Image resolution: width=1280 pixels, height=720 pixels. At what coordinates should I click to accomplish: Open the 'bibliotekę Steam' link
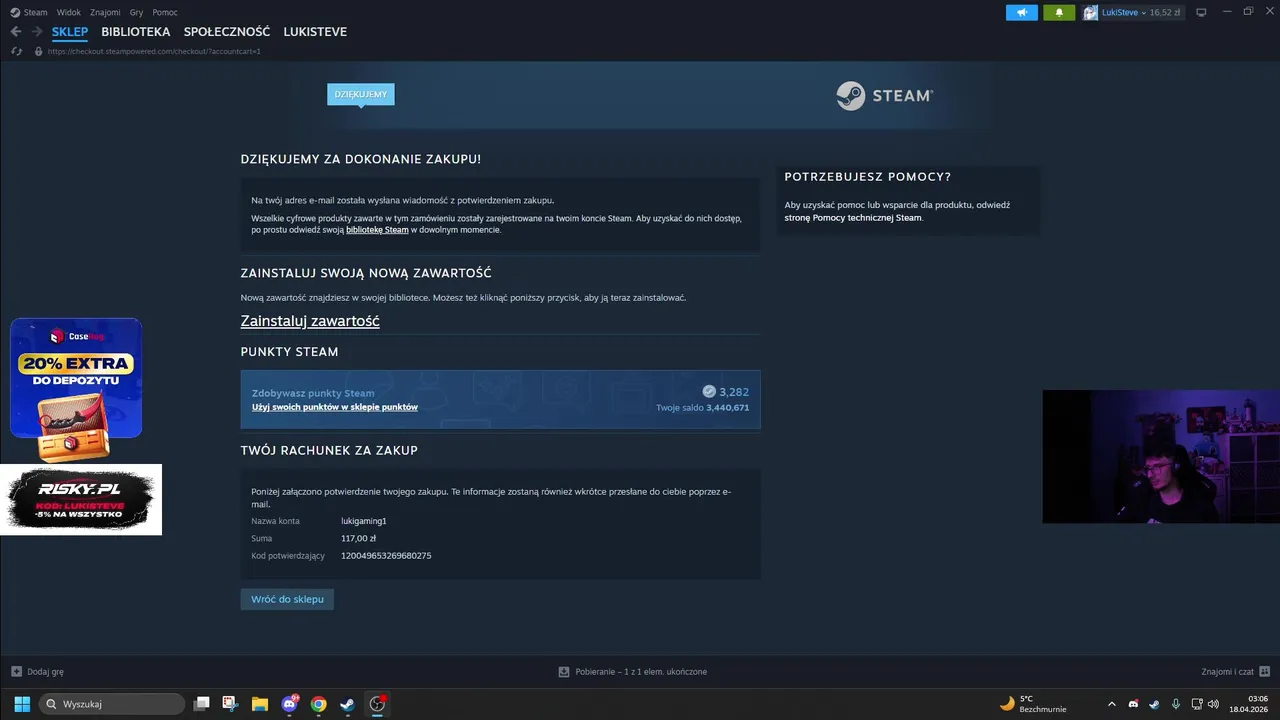click(x=377, y=230)
